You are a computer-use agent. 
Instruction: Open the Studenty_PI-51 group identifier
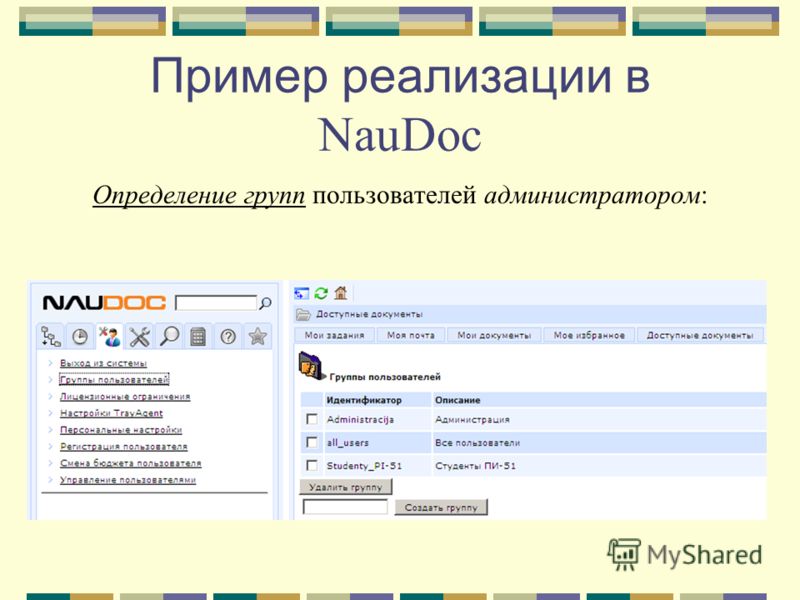pyautogui.click(x=364, y=466)
